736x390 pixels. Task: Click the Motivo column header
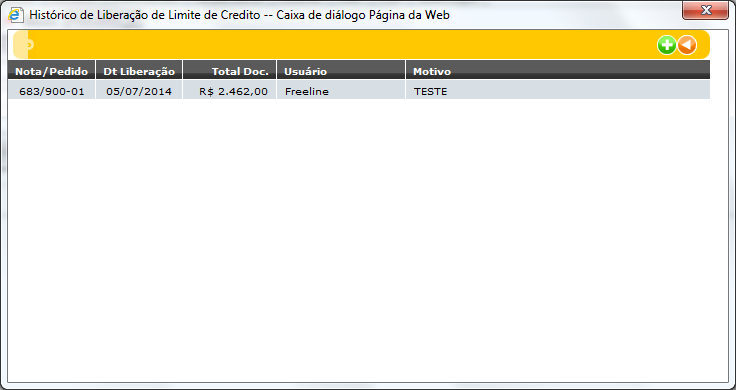[558, 69]
